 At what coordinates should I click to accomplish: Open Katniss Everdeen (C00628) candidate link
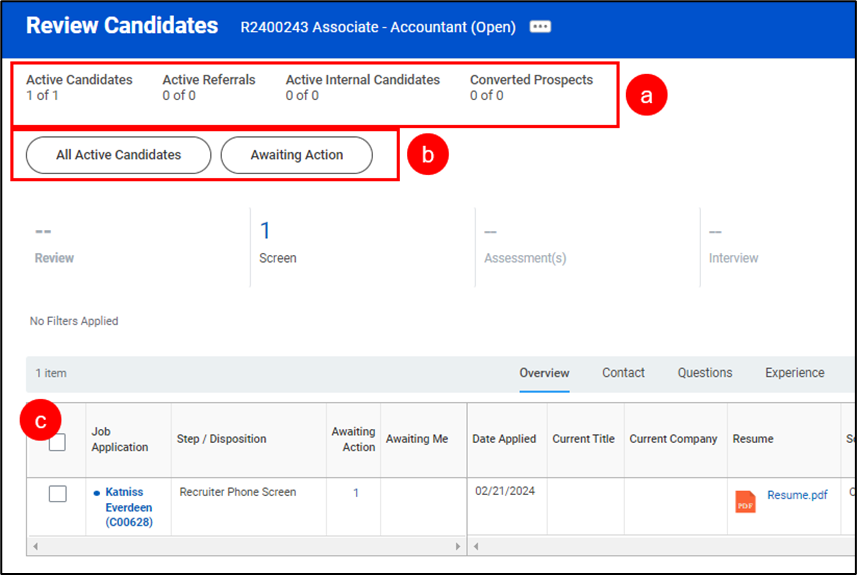128,507
